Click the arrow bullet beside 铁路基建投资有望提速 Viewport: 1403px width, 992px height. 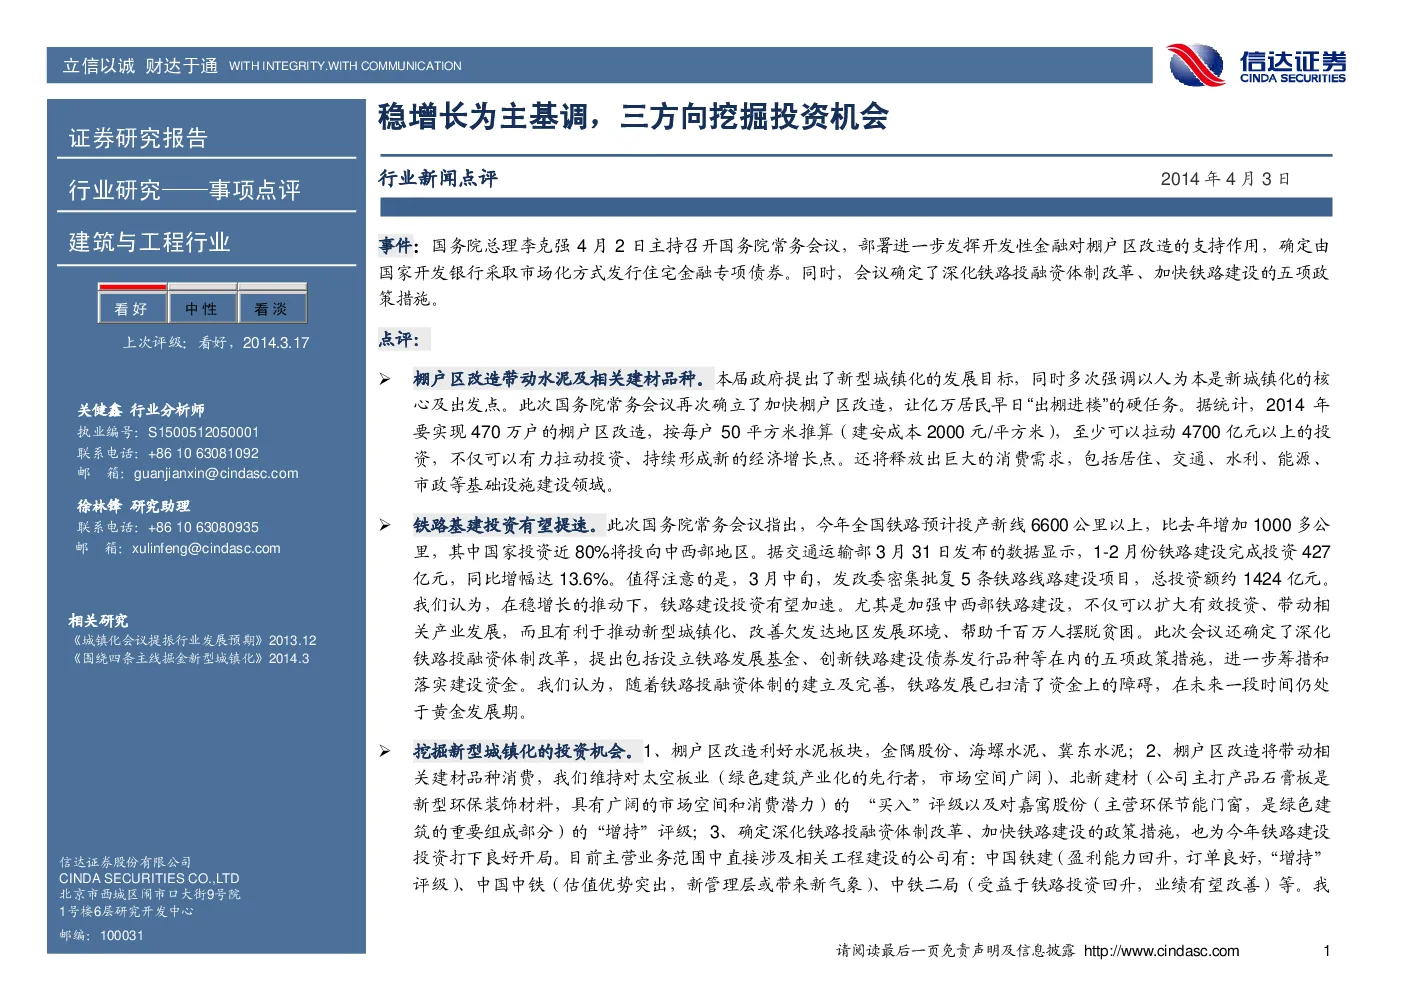point(385,525)
